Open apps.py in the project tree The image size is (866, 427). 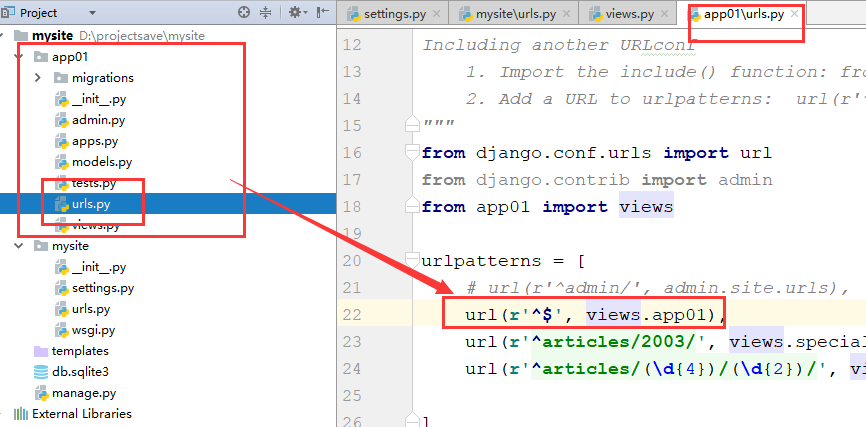point(95,141)
